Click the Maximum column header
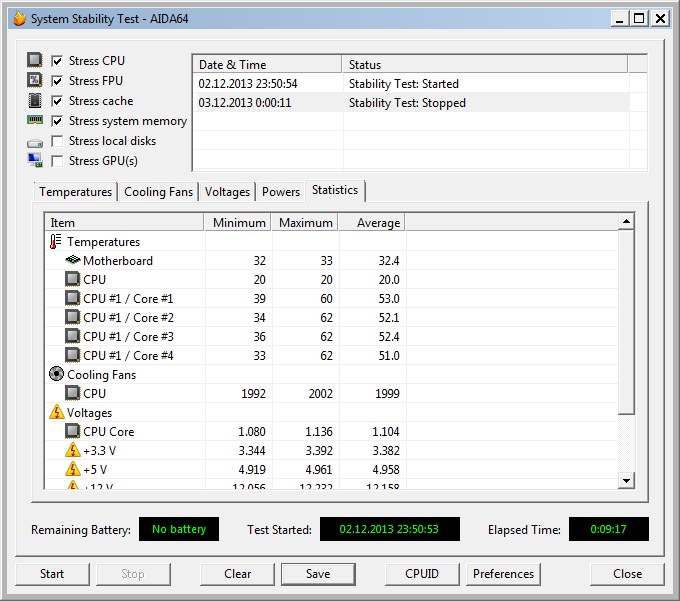Viewport: 680px width, 601px height. 305,222
